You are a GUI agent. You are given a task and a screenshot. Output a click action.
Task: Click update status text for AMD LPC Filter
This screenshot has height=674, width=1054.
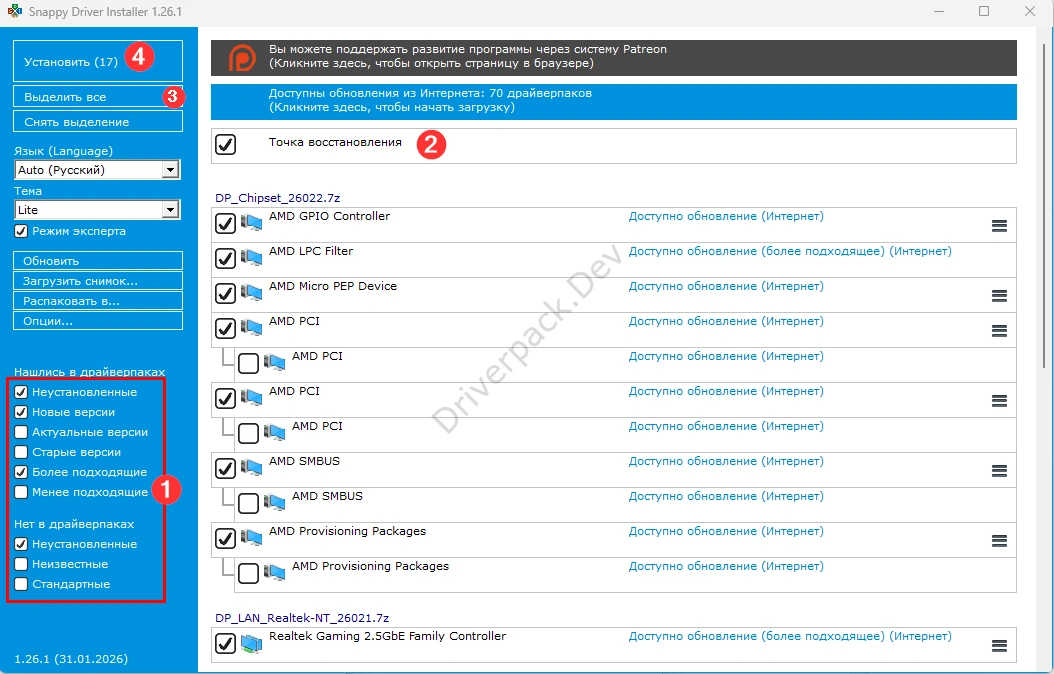click(790, 251)
